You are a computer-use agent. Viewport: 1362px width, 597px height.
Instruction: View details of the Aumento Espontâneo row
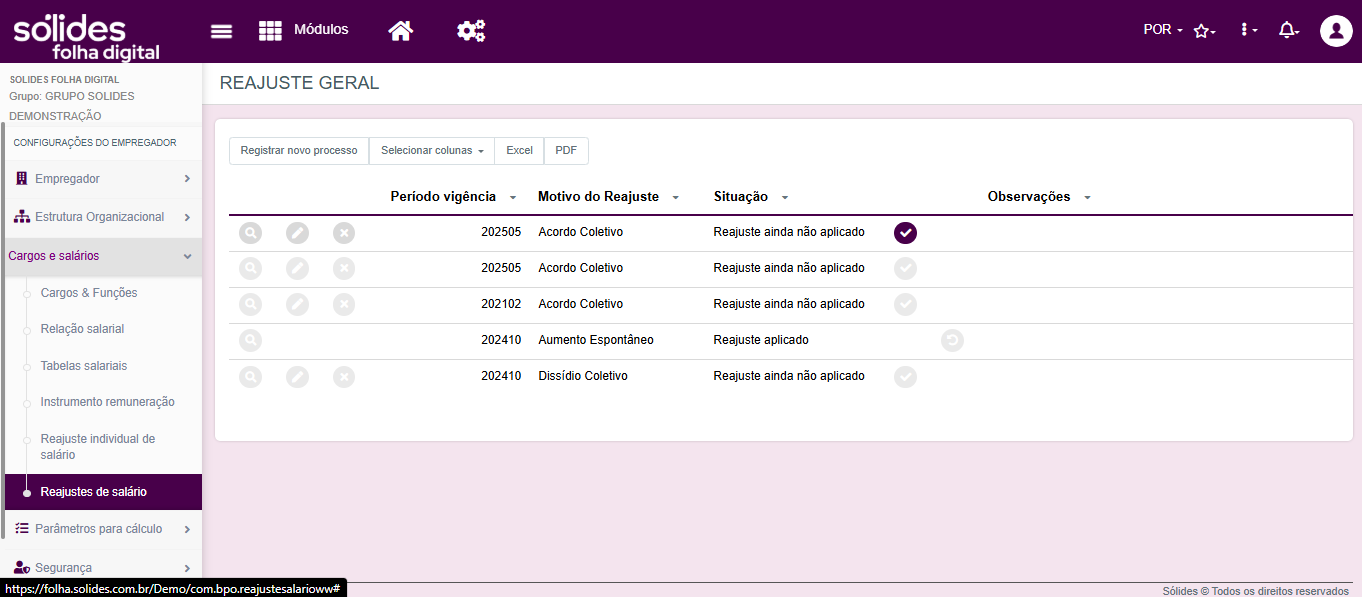click(x=250, y=340)
